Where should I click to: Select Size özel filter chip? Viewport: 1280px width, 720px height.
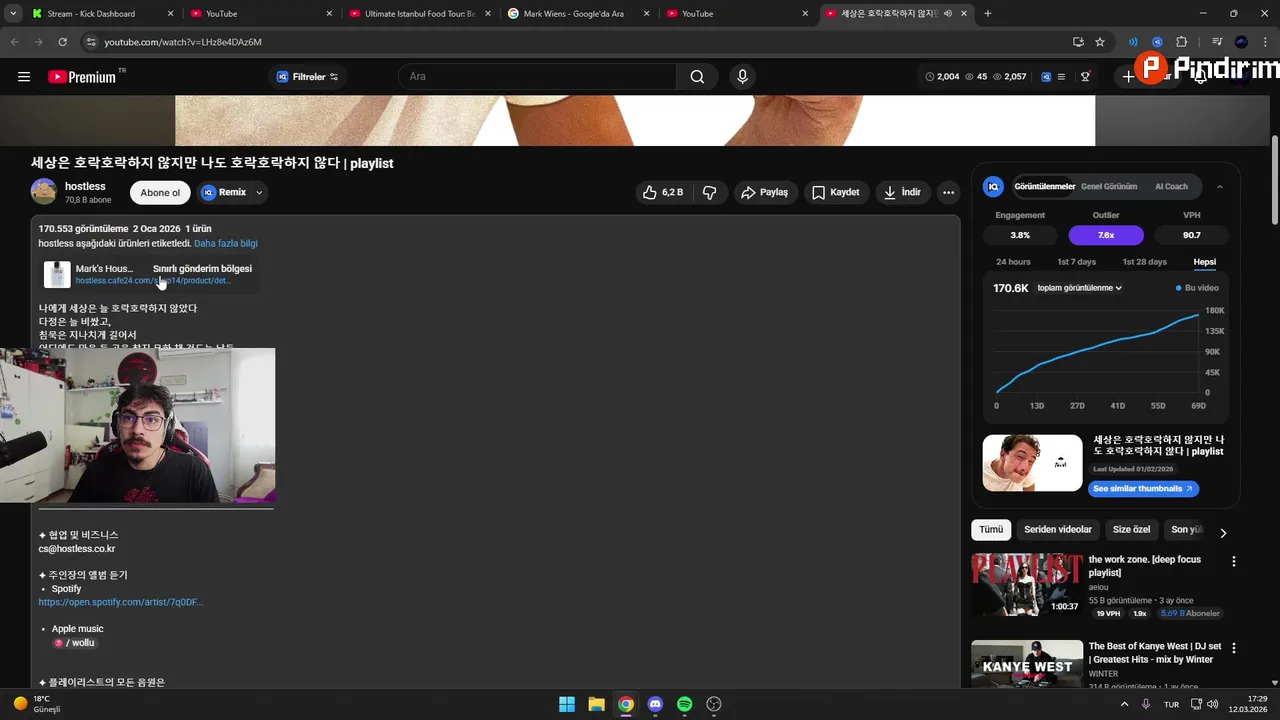pyautogui.click(x=1131, y=529)
